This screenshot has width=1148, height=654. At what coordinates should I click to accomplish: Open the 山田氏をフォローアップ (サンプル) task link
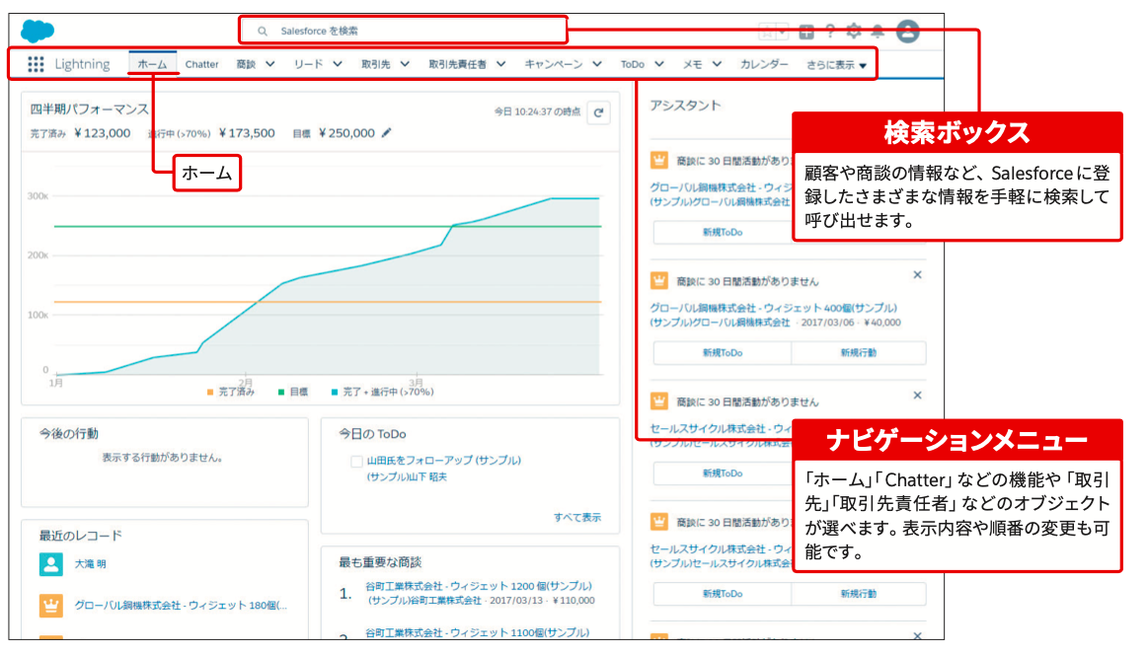(x=444, y=461)
